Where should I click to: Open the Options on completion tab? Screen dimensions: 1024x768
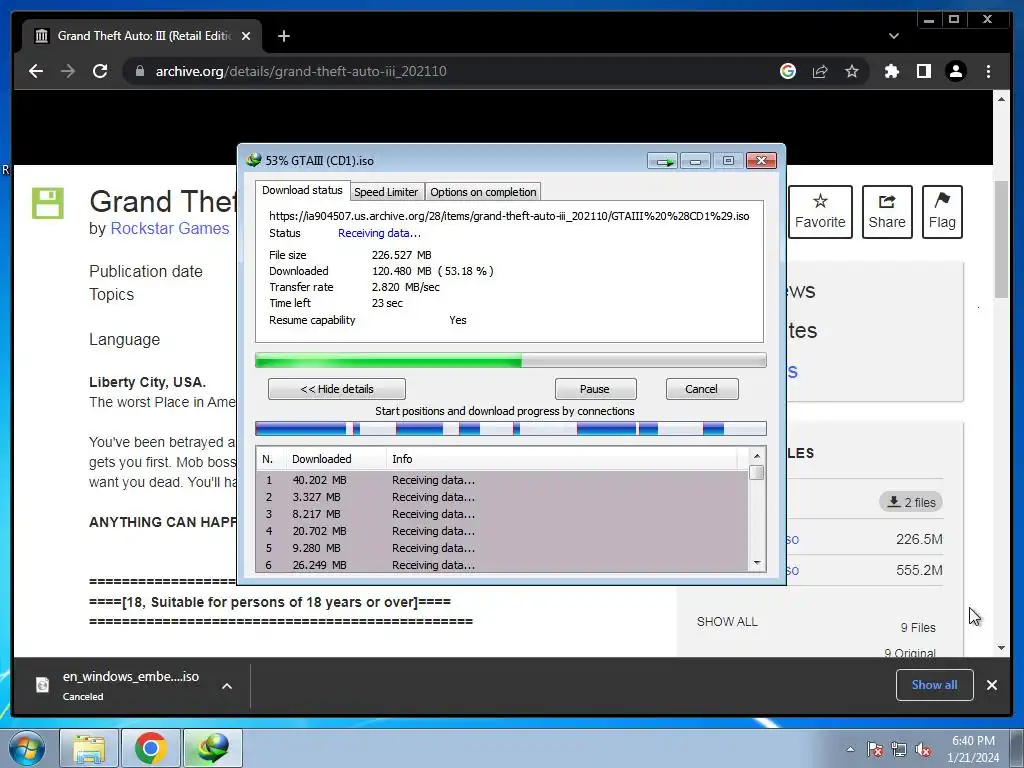click(483, 192)
